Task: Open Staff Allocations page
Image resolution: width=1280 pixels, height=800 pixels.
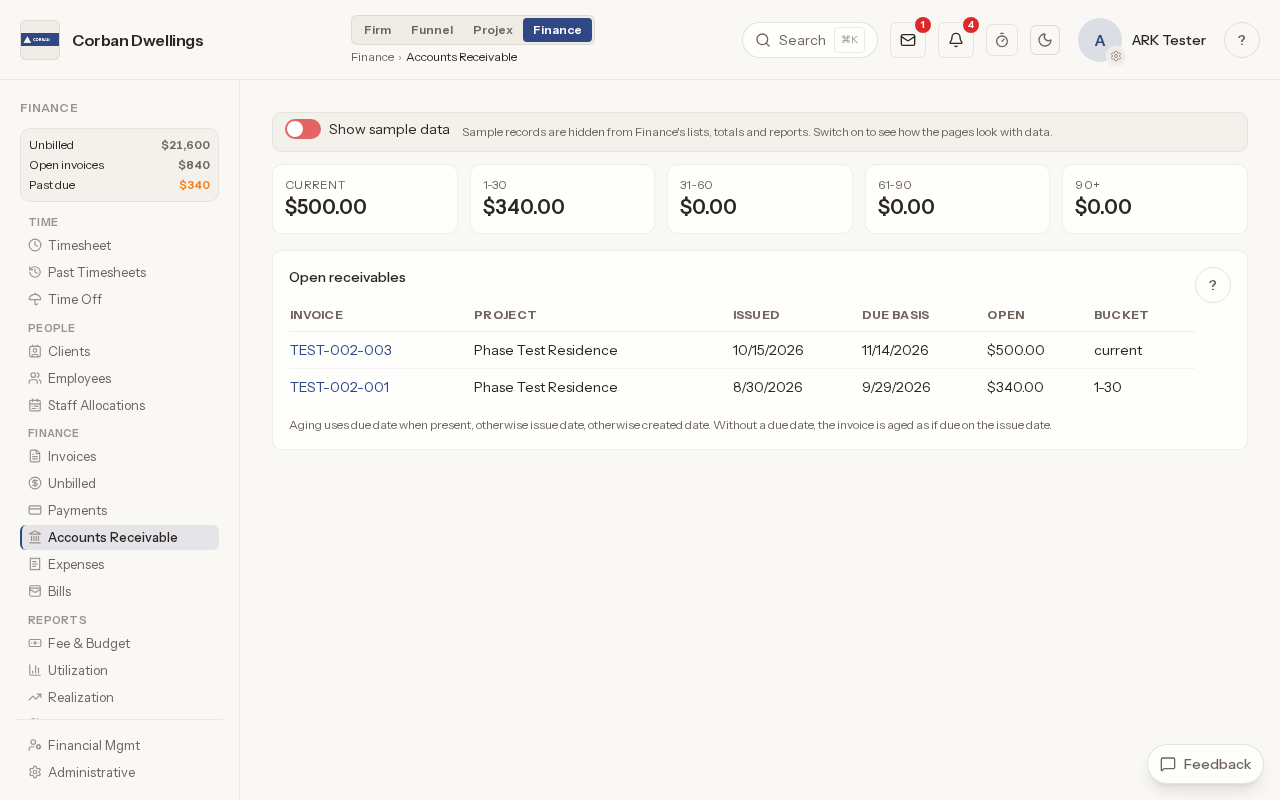Action: pyautogui.click(x=119, y=405)
